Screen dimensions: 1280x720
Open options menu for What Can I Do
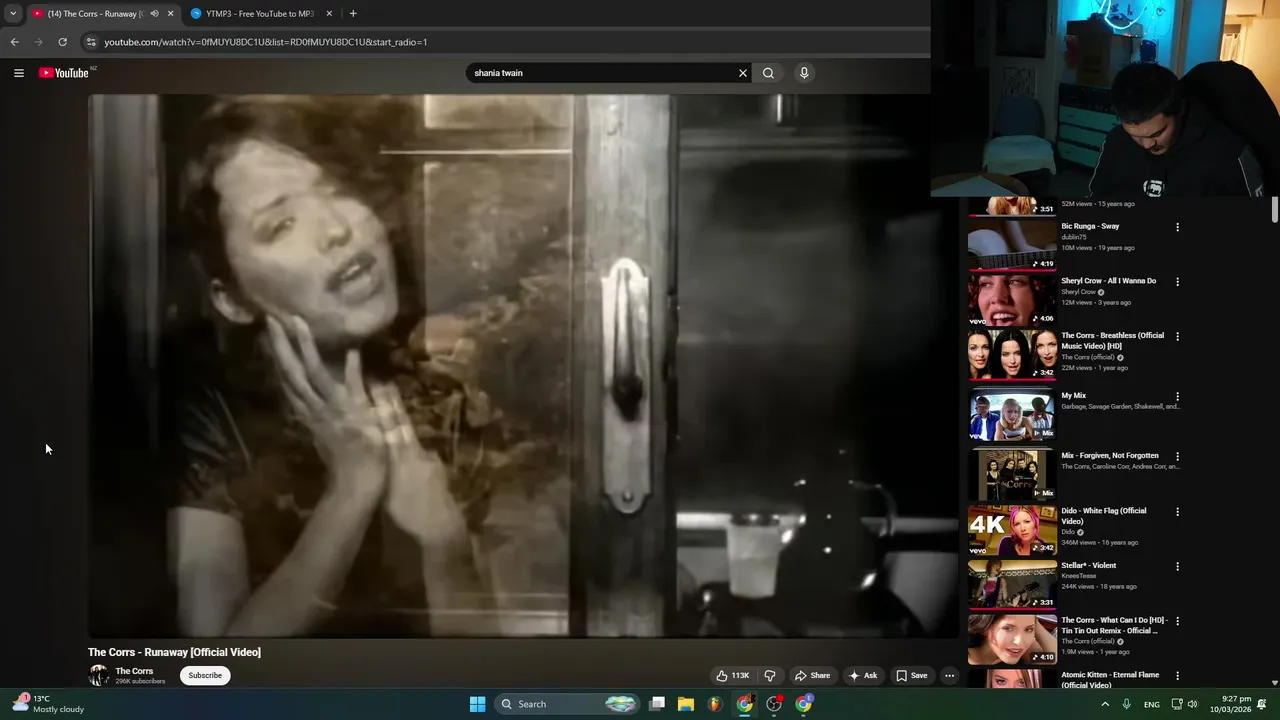point(1177,622)
